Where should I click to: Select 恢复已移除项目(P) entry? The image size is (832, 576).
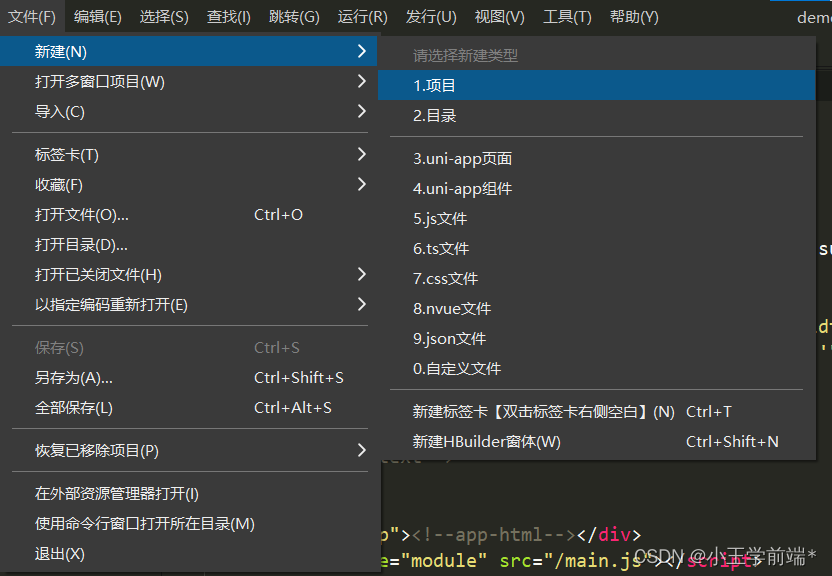[x=188, y=451]
